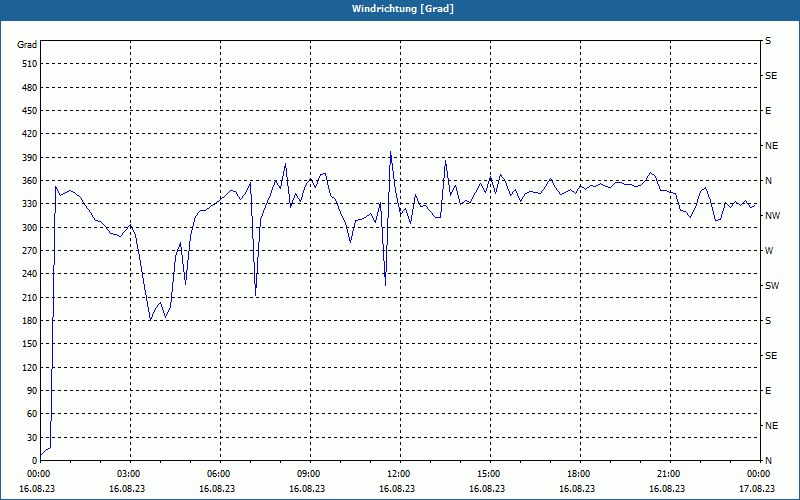Viewport: 800px width, 500px height.
Task: Pick the 420 axis value
Action: coord(30,134)
